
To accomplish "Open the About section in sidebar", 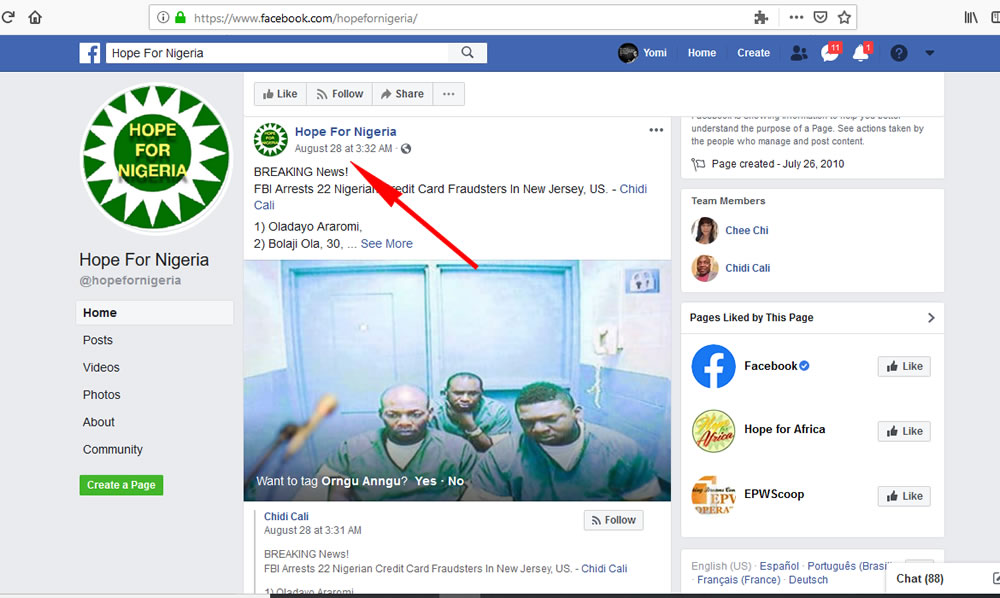I will click(99, 423).
